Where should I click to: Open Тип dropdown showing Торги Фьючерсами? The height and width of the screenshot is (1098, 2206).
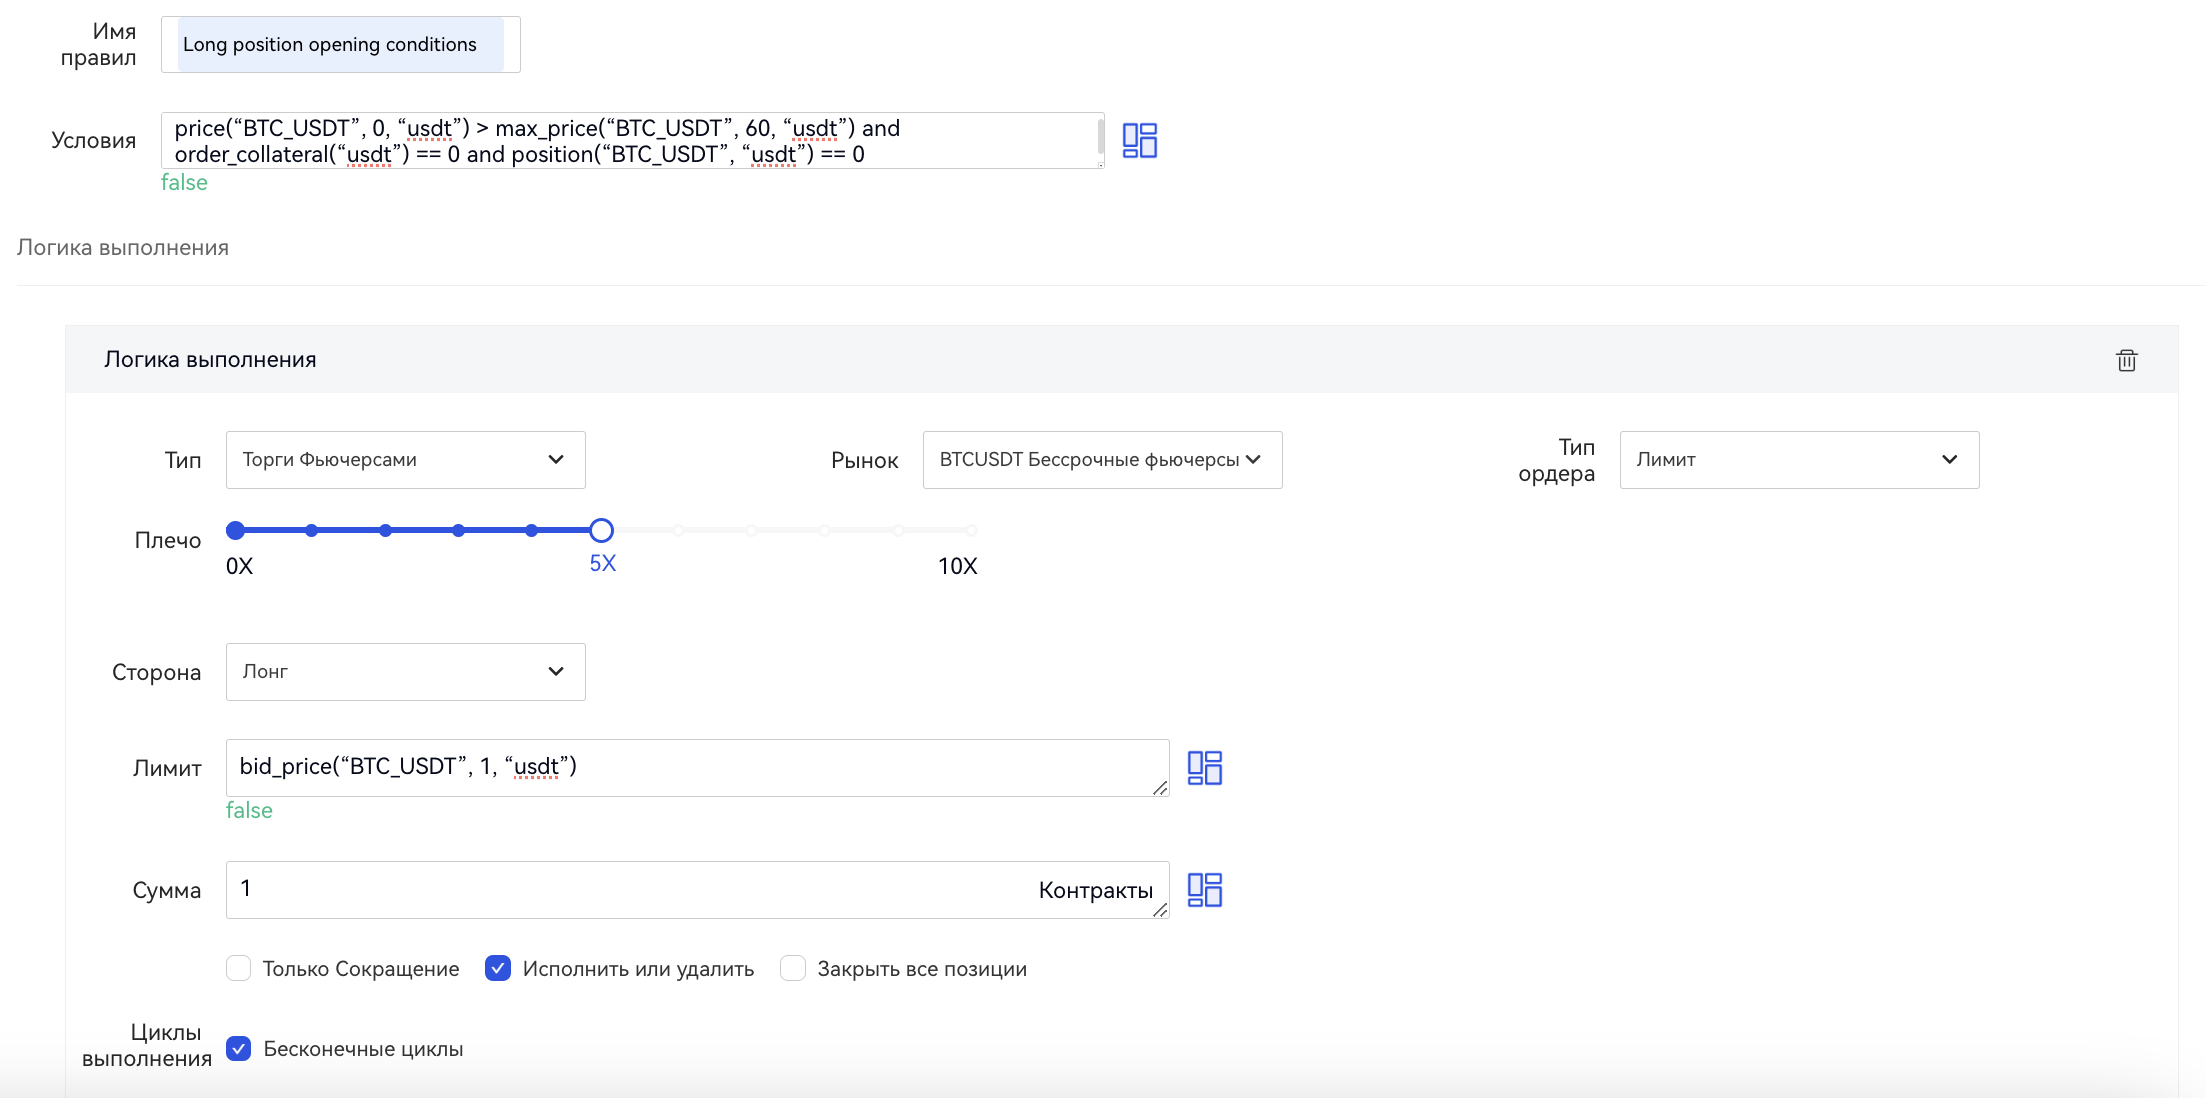[405, 460]
